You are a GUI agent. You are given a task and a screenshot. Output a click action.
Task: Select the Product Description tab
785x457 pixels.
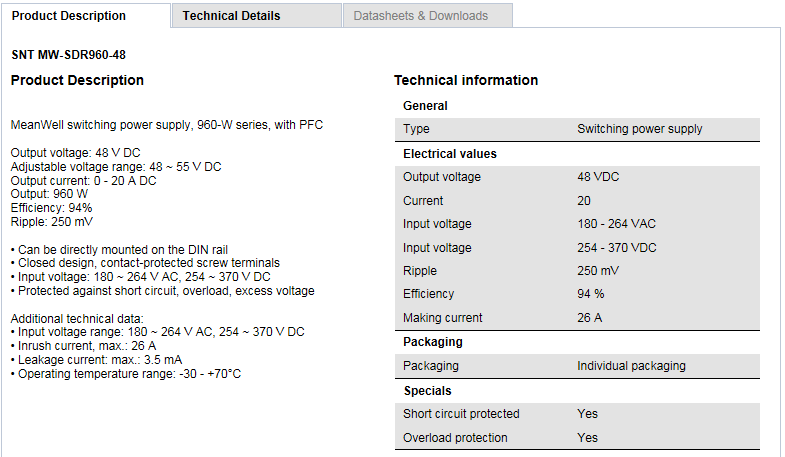coord(69,16)
